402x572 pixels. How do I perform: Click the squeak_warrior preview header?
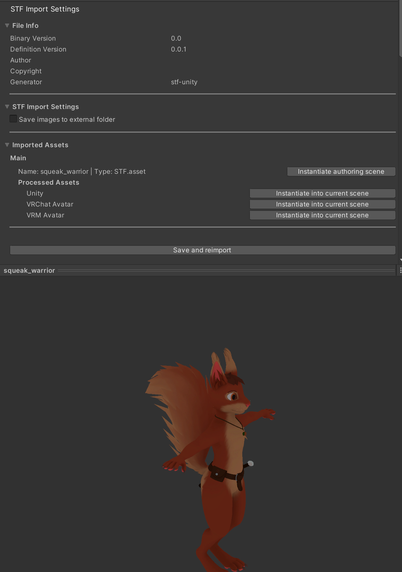pyautogui.click(x=29, y=270)
